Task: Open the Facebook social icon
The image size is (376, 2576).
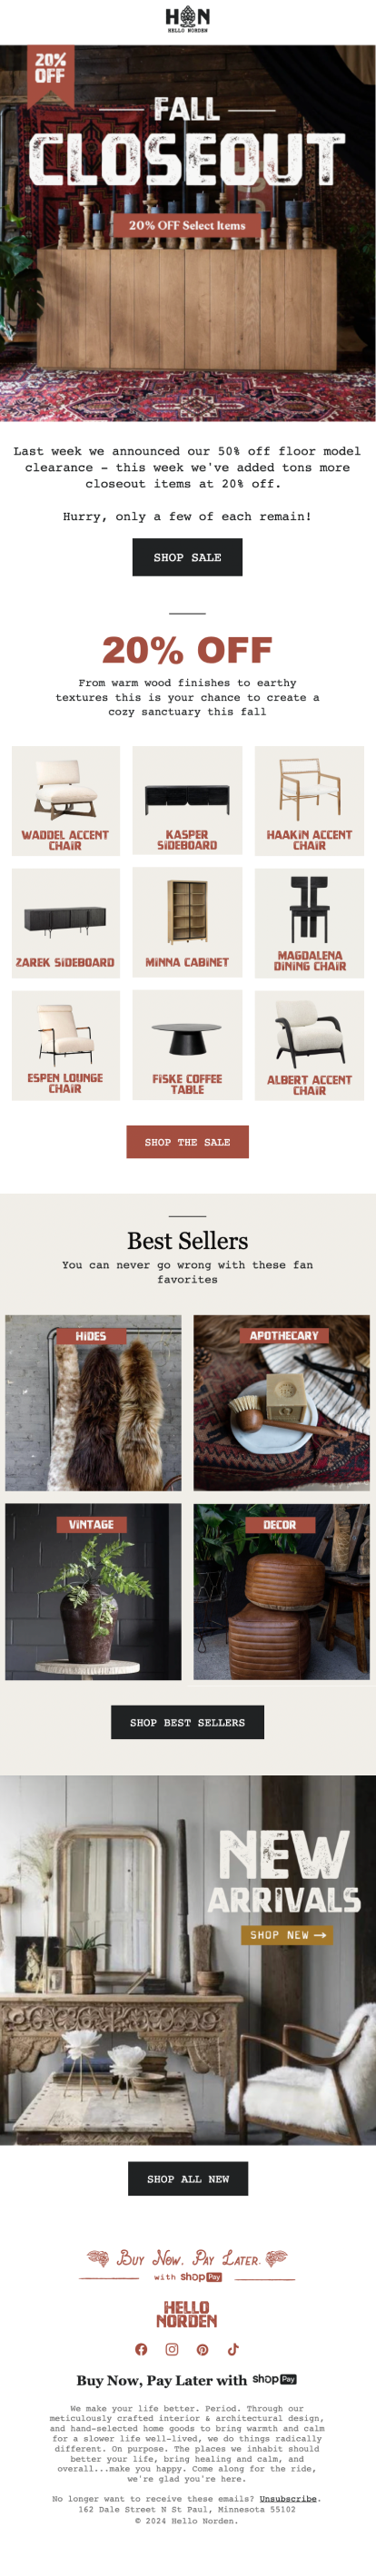Action: pyautogui.click(x=141, y=2349)
